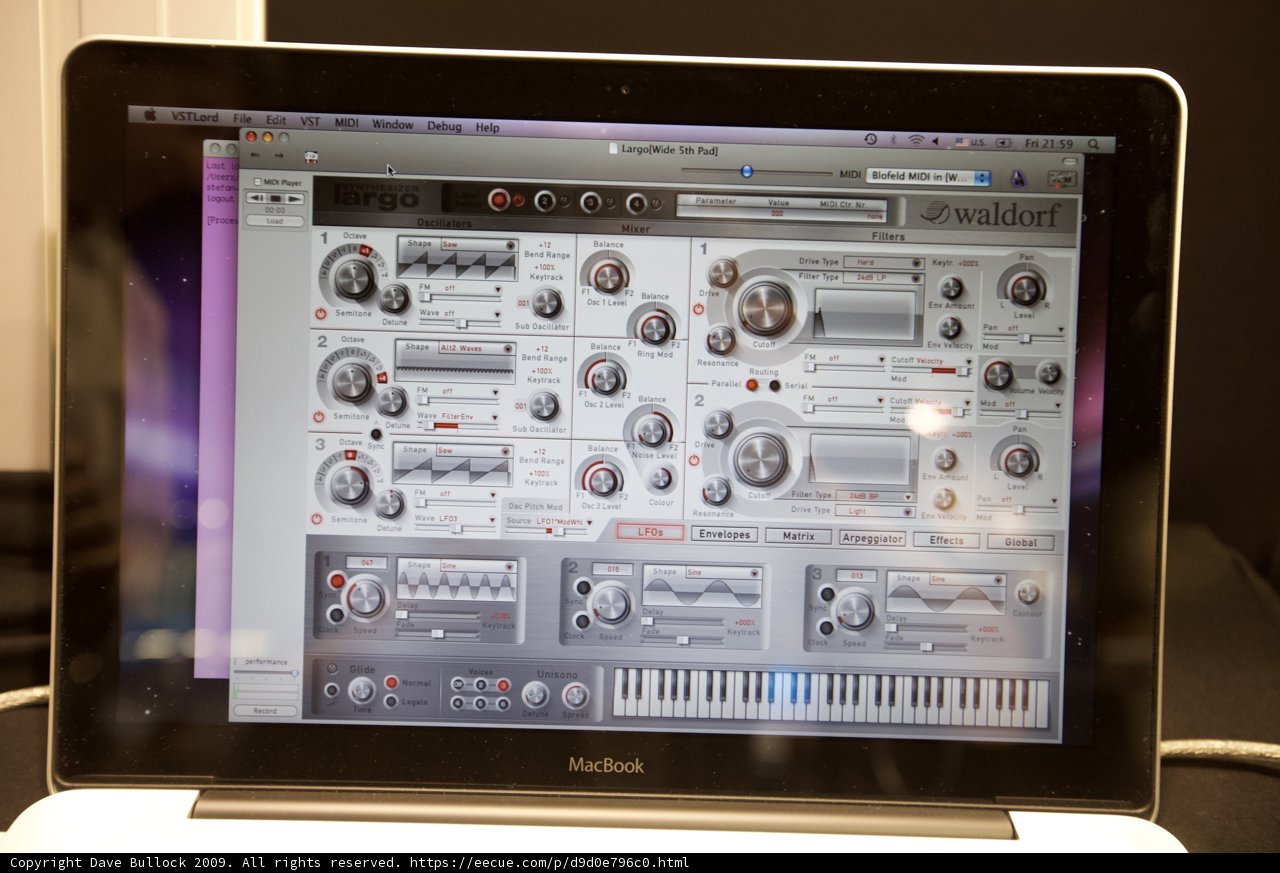Select Serial filter routing
This screenshot has height=873, width=1280.
775,385
